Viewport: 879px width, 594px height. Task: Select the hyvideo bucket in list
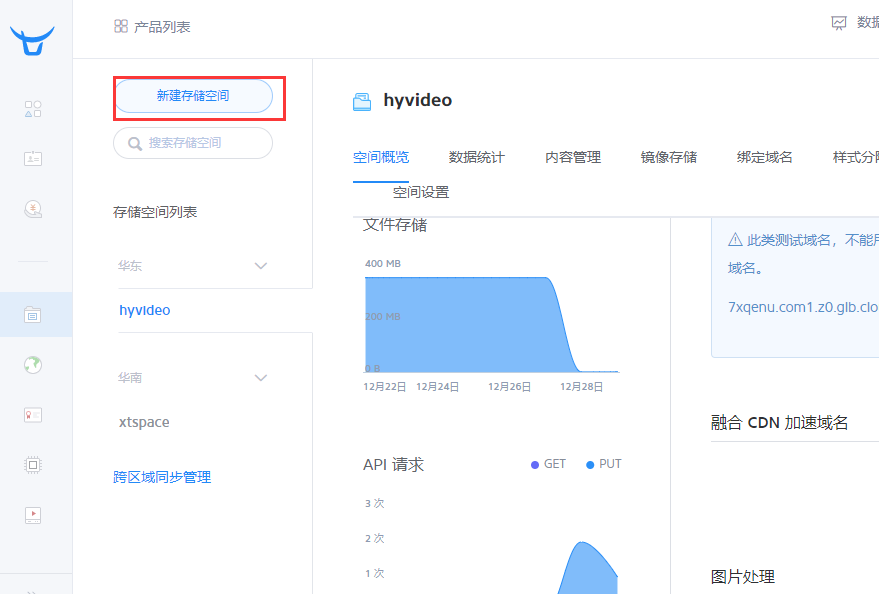[145, 310]
